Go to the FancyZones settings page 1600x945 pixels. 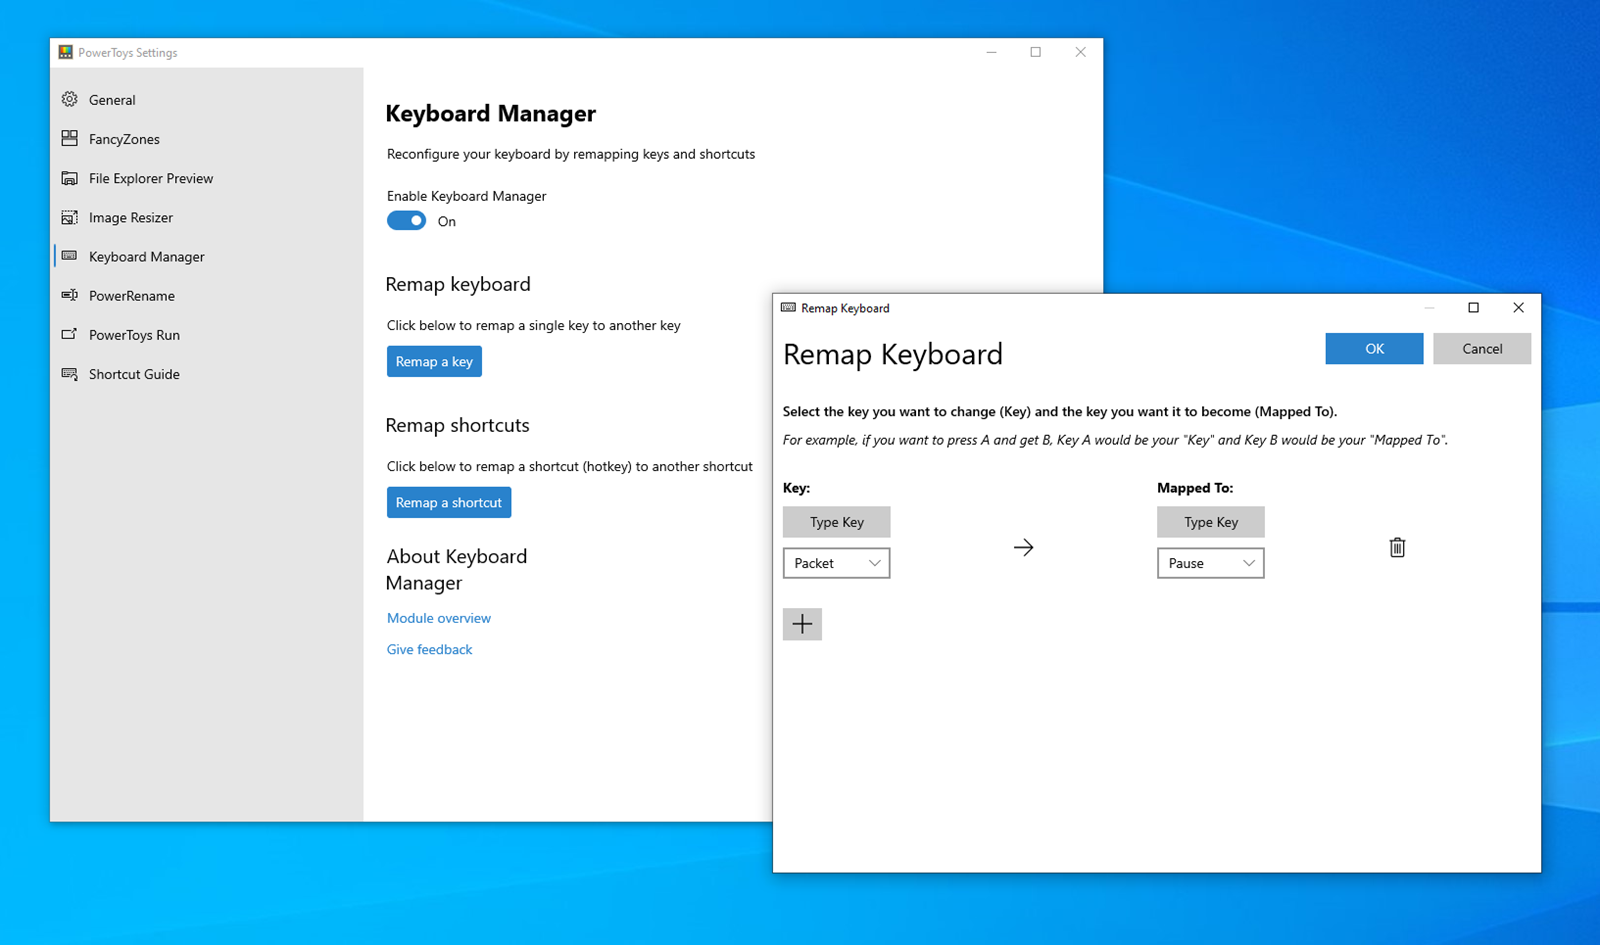[124, 139]
